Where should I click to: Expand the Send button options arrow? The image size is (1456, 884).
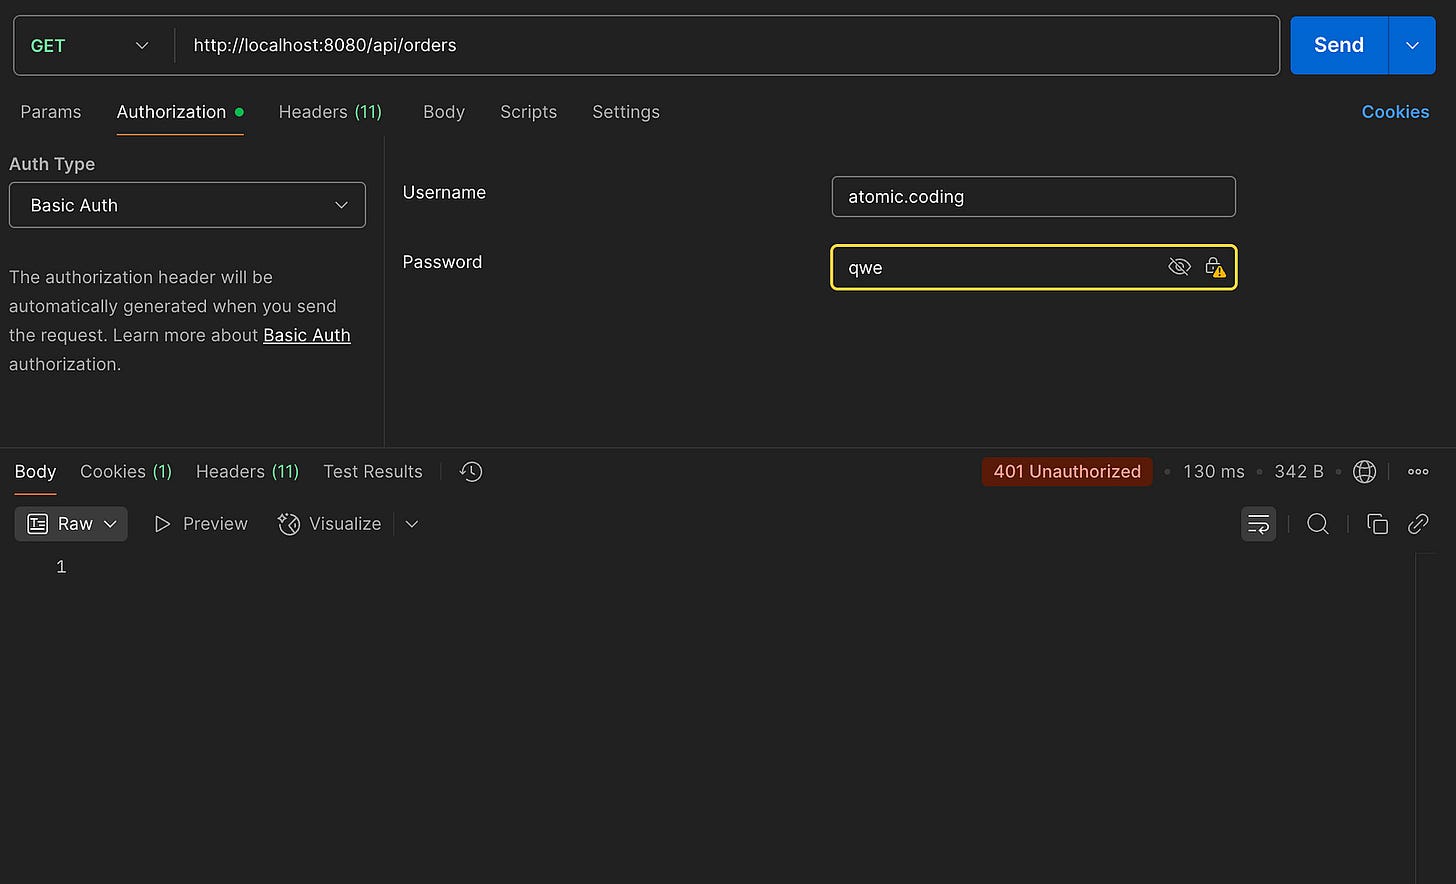(1412, 45)
